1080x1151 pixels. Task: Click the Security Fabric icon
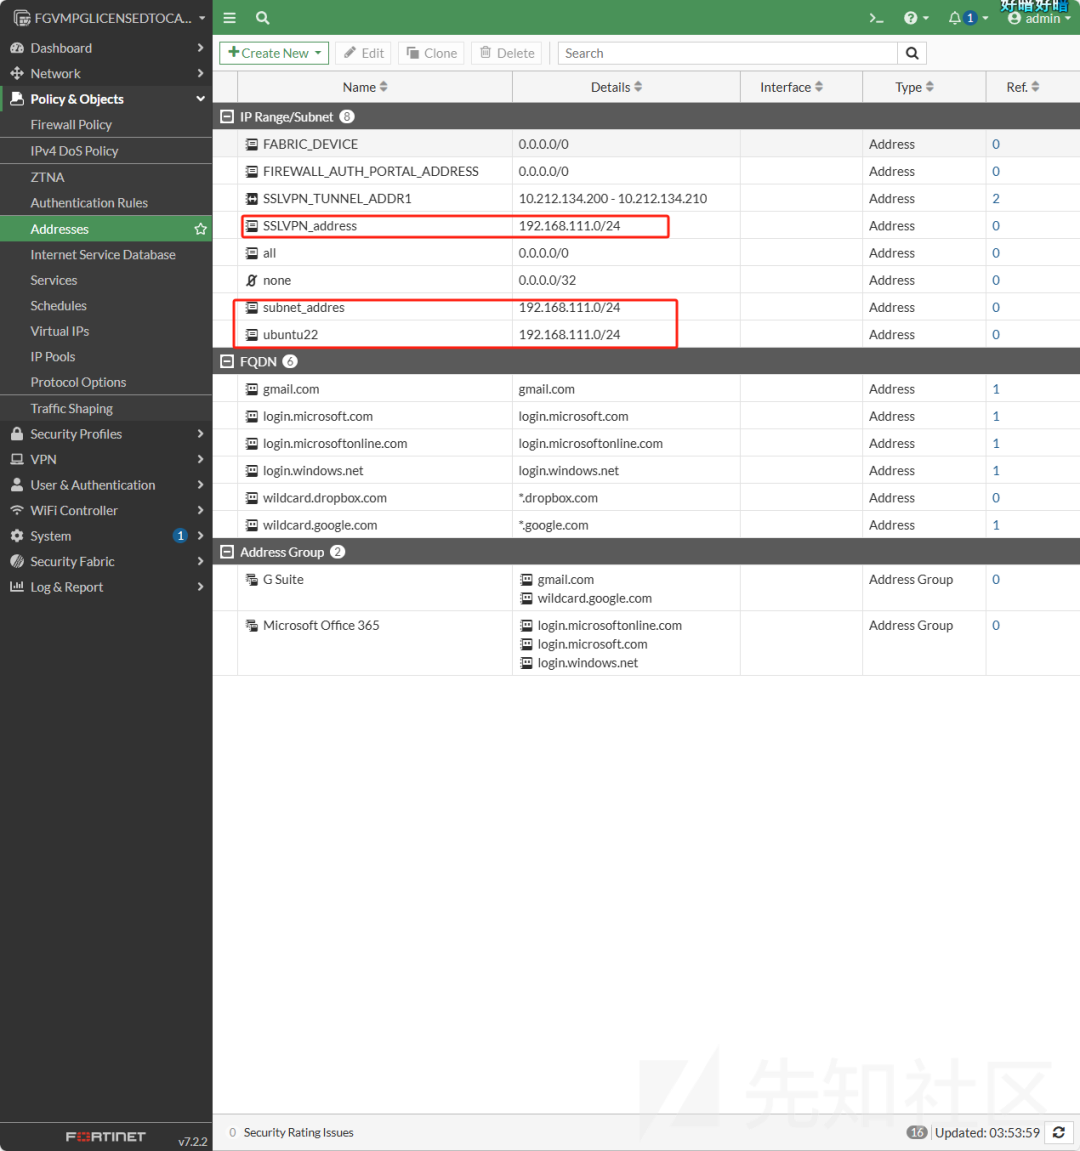pyautogui.click(x=17, y=562)
